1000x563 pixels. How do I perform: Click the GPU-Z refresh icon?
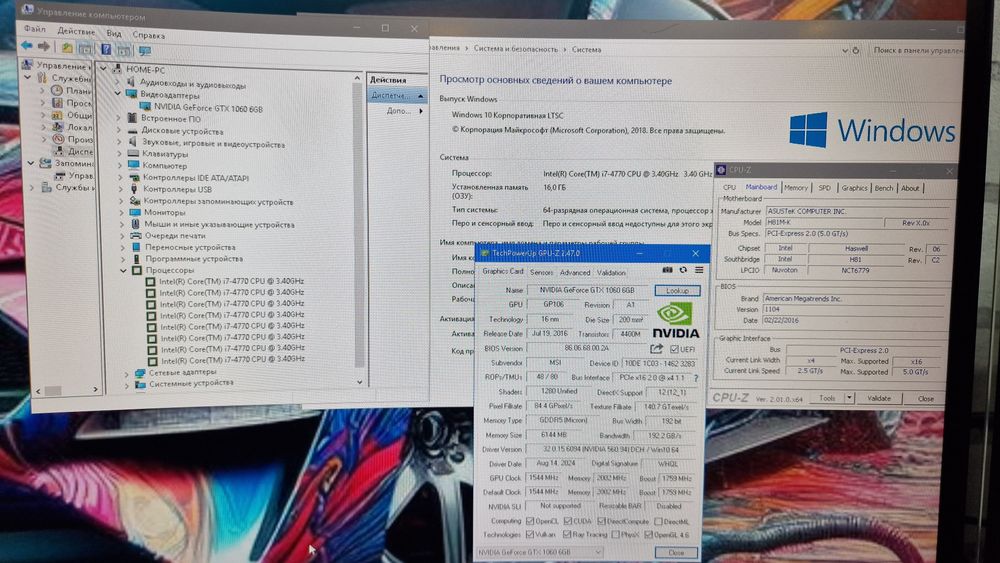tap(683, 270)
